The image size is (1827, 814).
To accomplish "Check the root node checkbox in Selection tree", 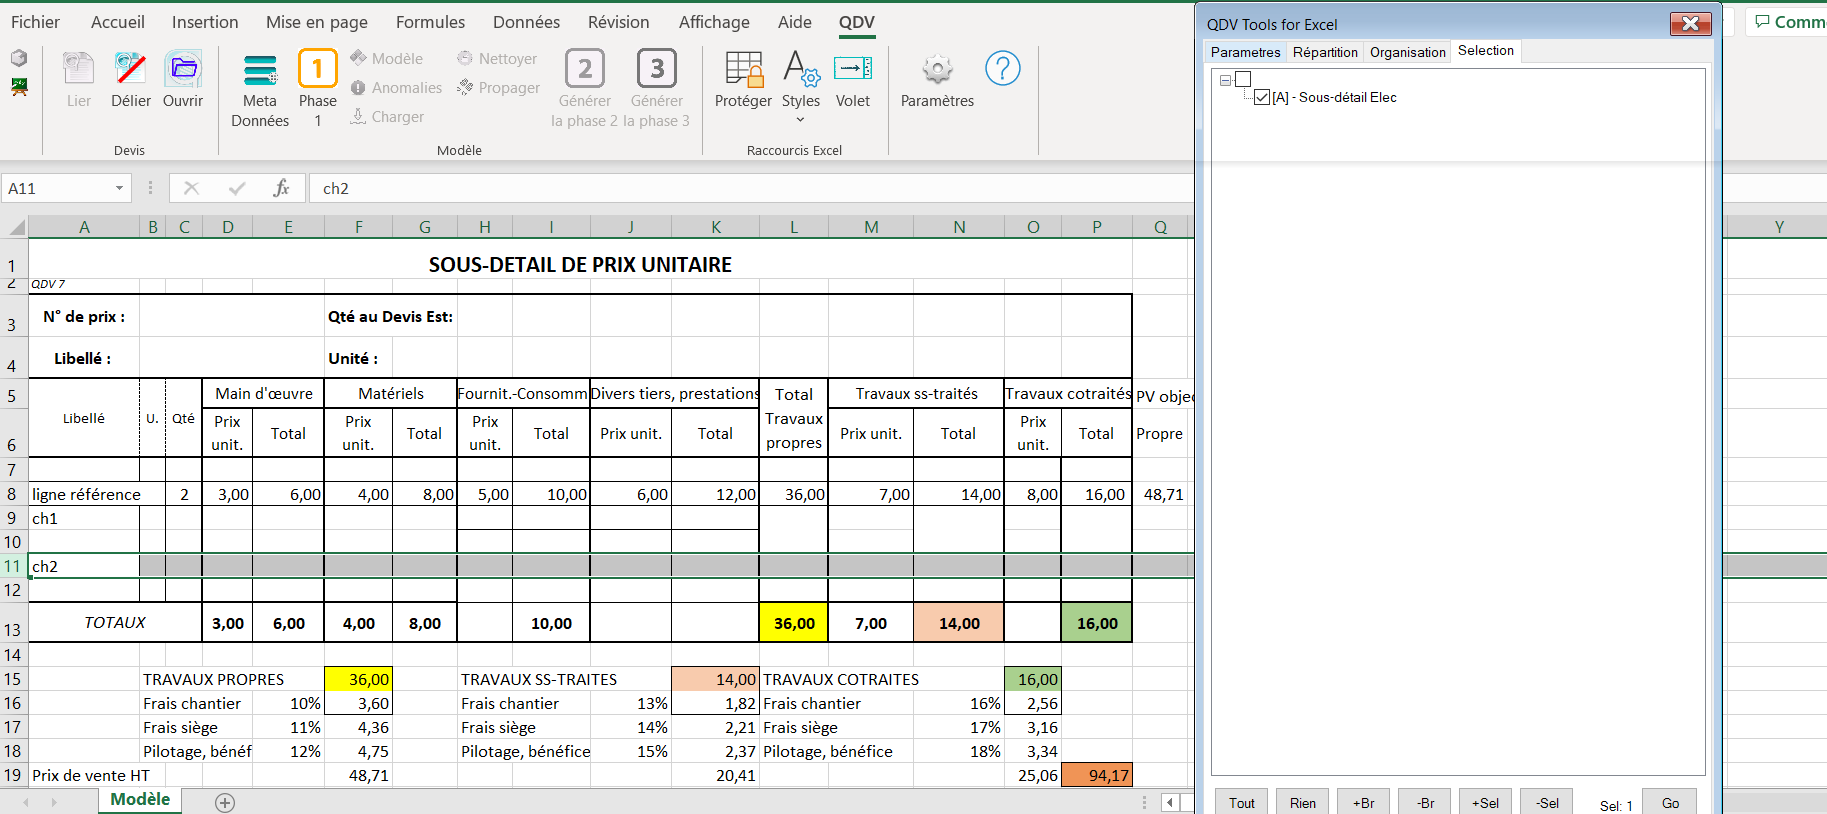I will pos(1243,79).
